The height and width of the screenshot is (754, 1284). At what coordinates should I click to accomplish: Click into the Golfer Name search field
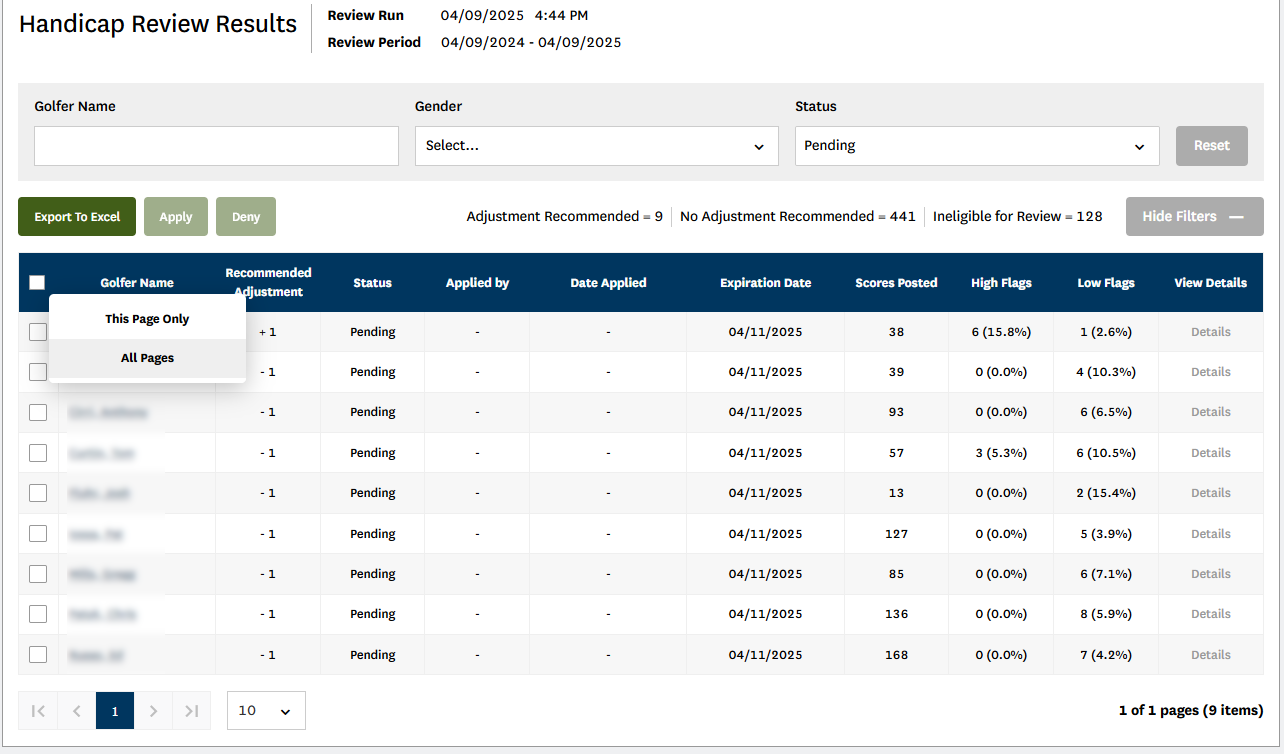216,146
